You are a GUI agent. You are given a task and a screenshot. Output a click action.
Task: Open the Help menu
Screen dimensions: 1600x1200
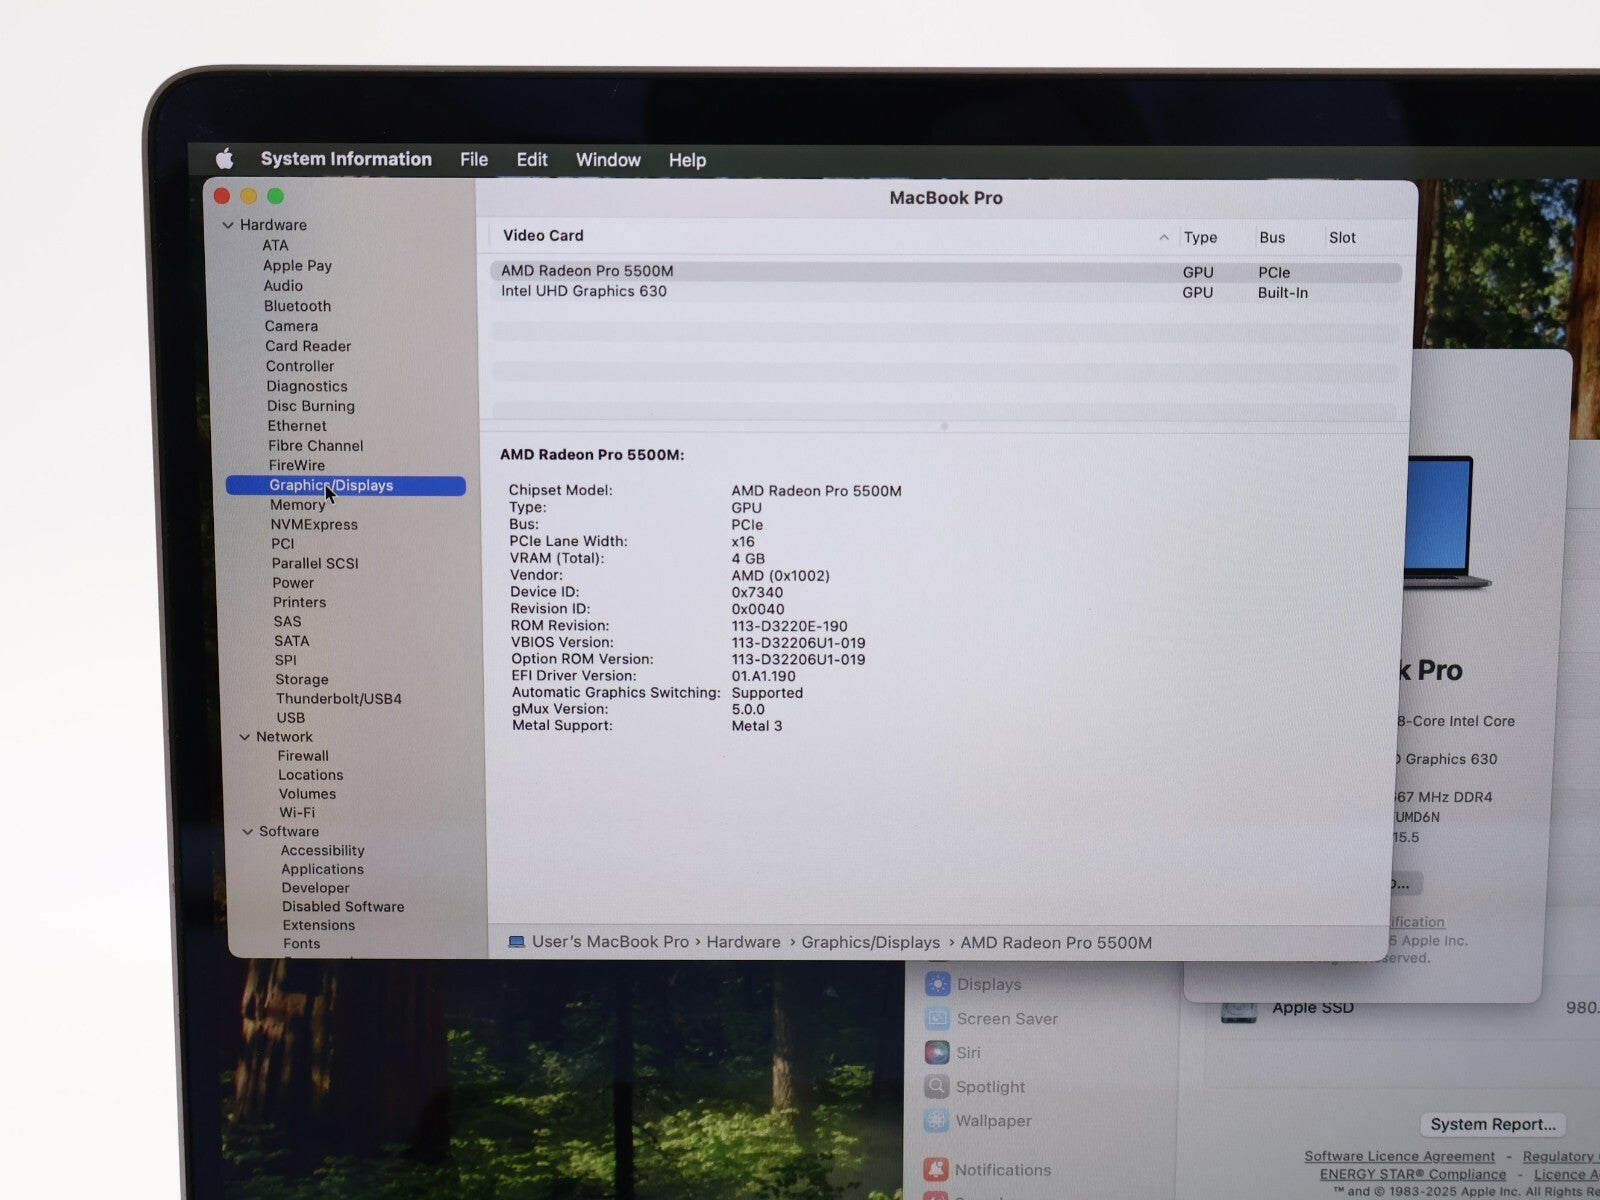(687, 160)
